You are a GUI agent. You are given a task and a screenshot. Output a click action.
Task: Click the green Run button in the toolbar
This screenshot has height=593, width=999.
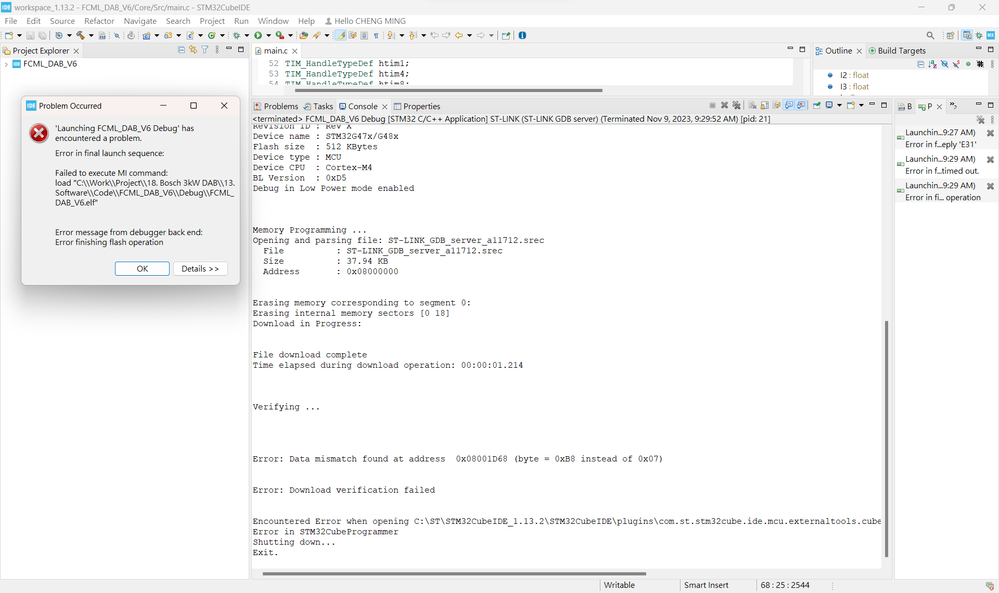(x=258, y=35)
